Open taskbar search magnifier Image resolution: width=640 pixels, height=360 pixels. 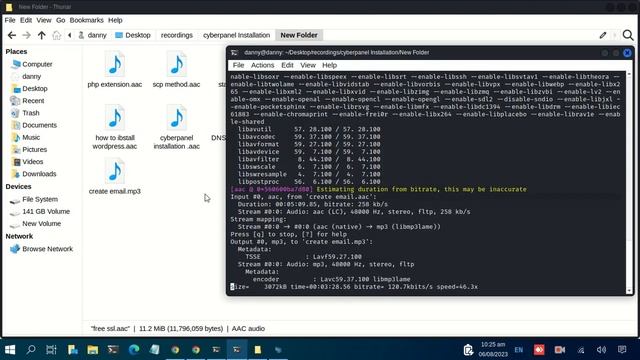coord(31,350)
